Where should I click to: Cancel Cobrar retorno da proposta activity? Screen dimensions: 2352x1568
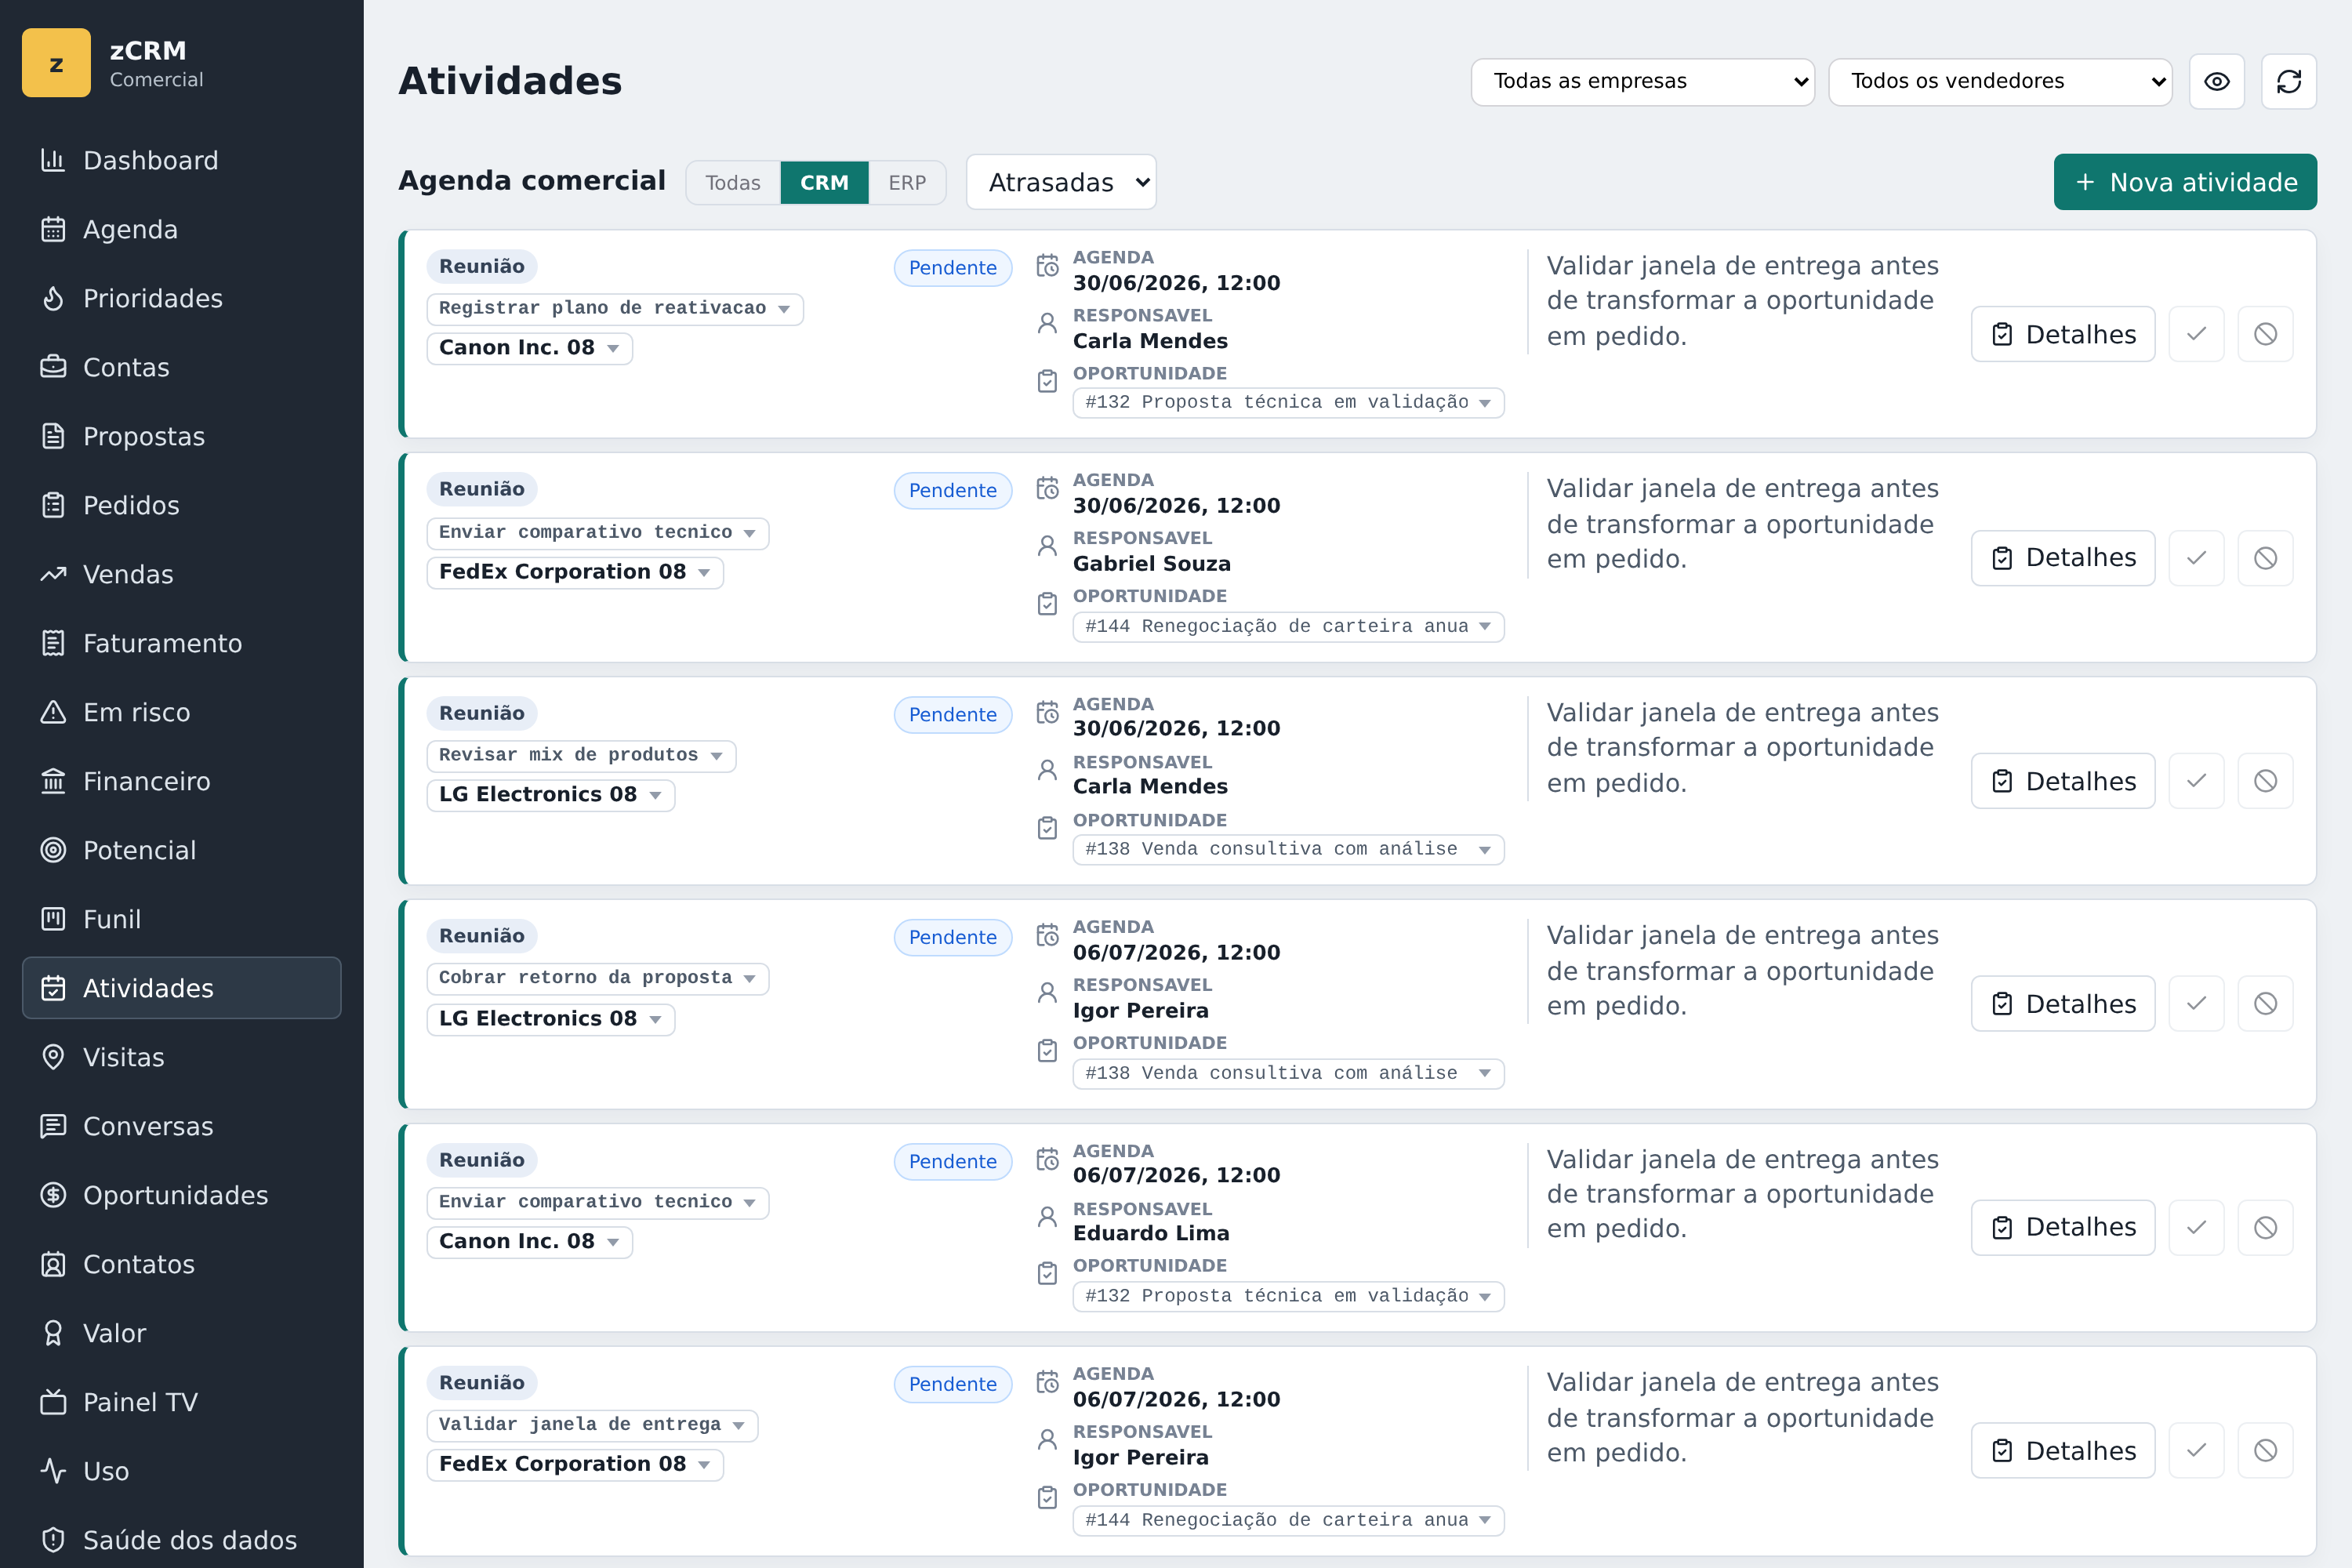pyautogui.click(x=2265, y=1004)
